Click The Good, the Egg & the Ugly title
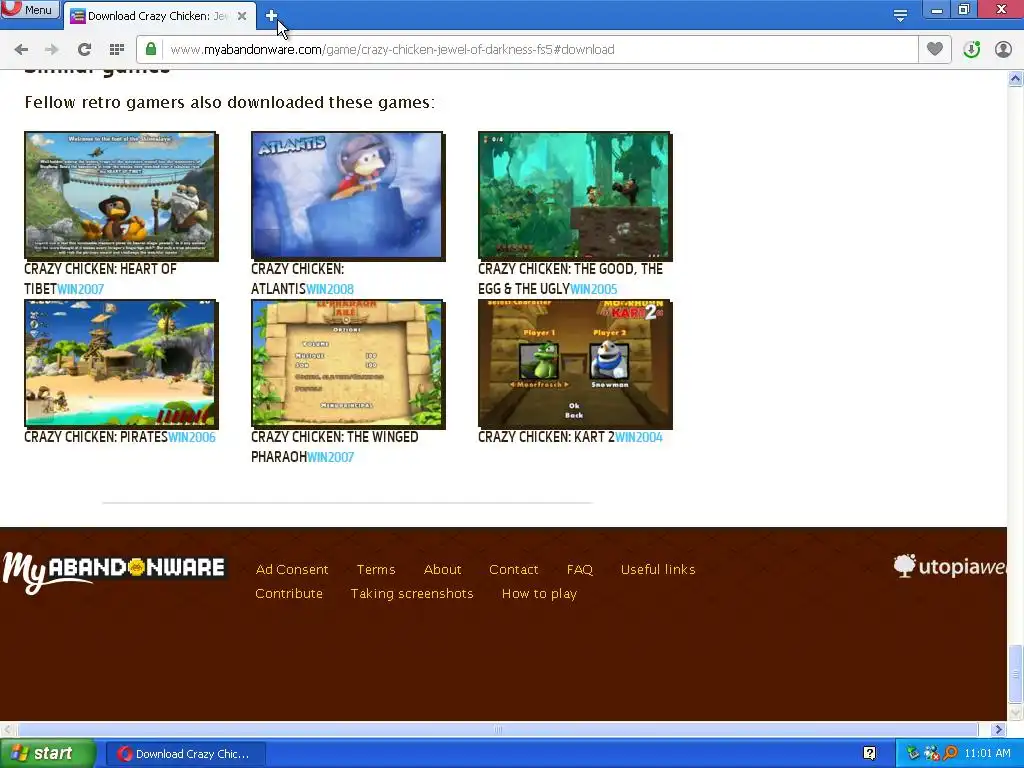Screen dimensions: 1024x768 click(x=570, y=279)
